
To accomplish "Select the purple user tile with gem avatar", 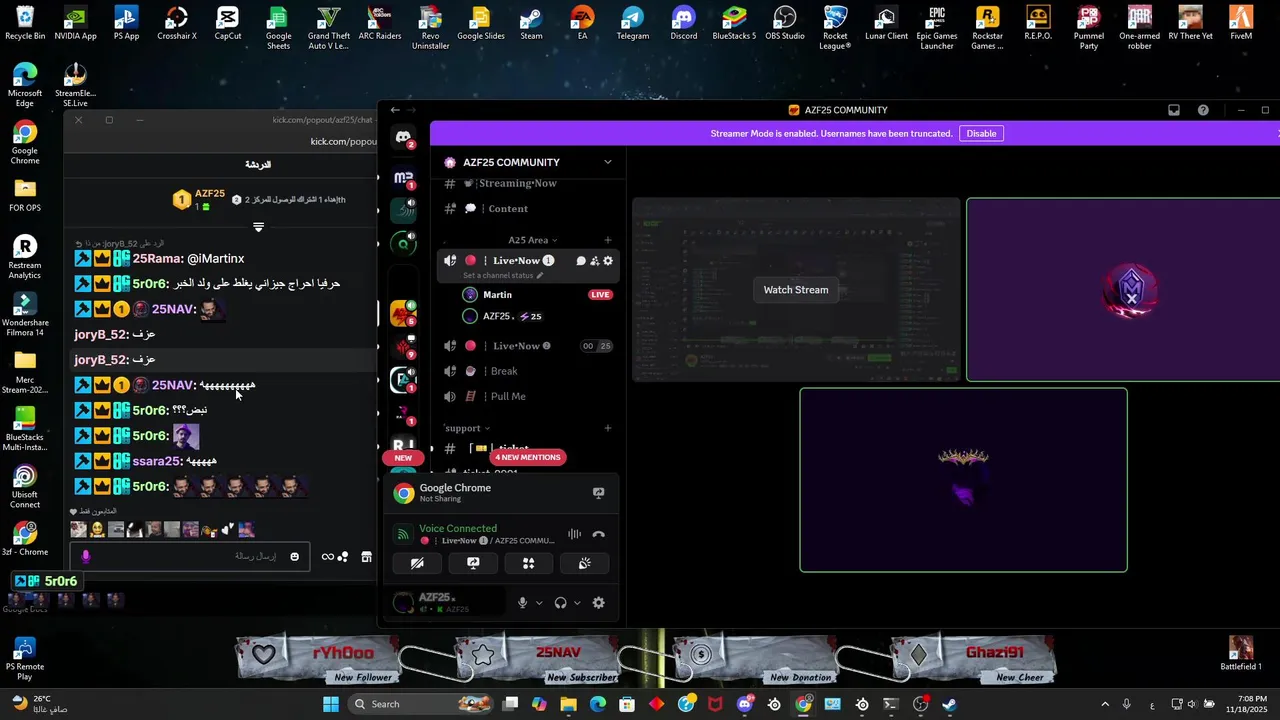I will [x=1123, y=290].
